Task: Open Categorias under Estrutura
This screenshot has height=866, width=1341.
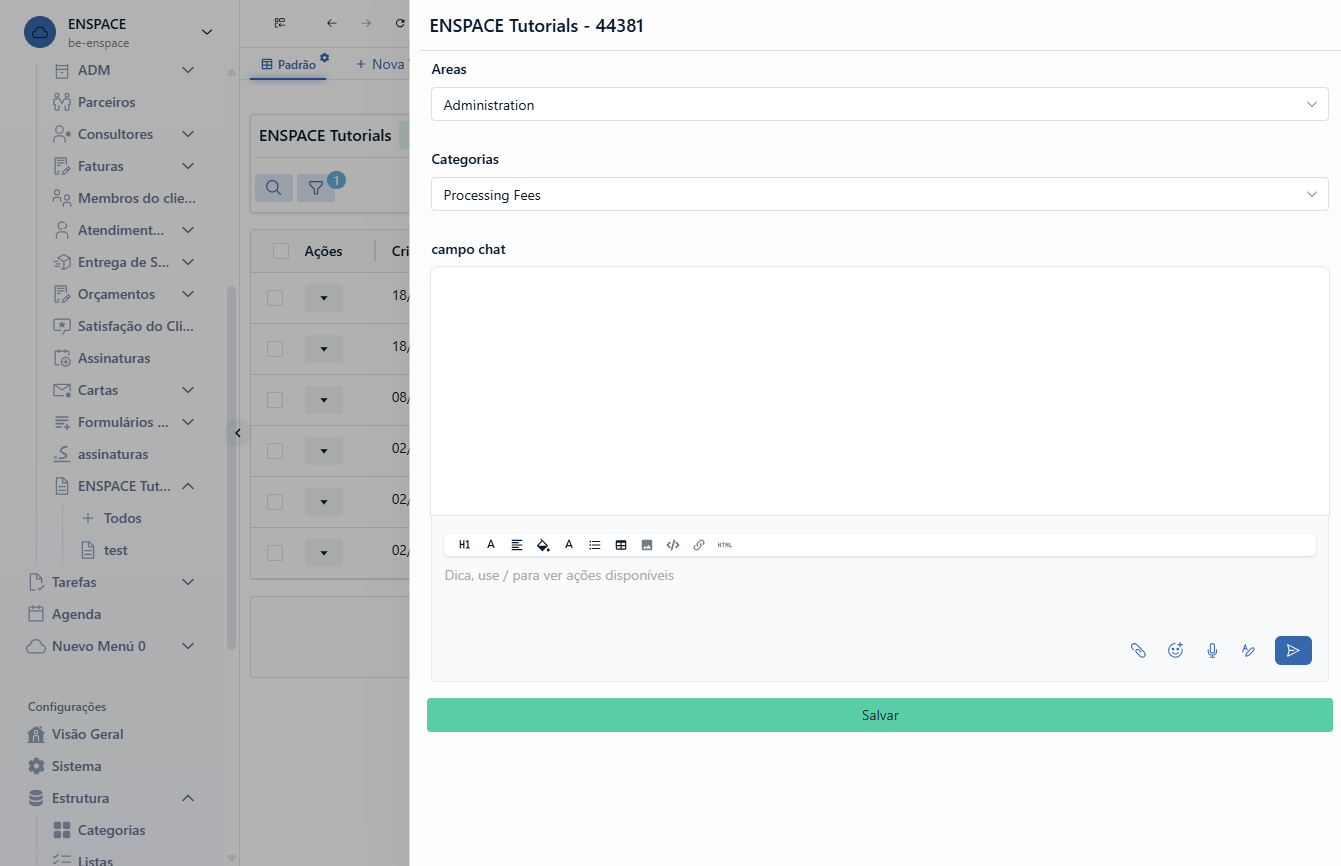Action: click(x=111, y=830)
